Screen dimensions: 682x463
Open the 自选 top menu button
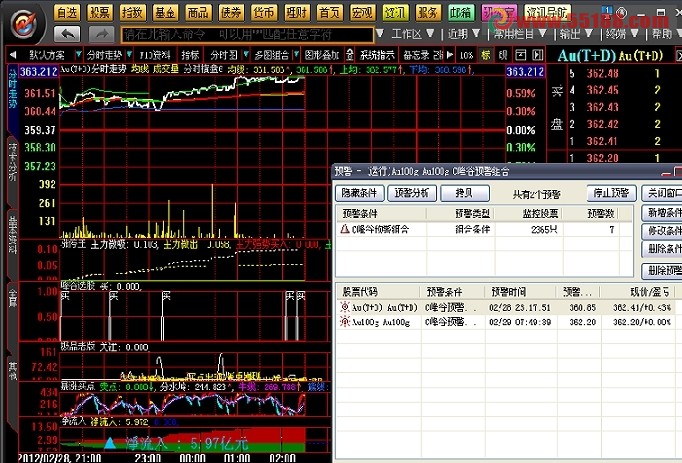click(x=67, y=13)
